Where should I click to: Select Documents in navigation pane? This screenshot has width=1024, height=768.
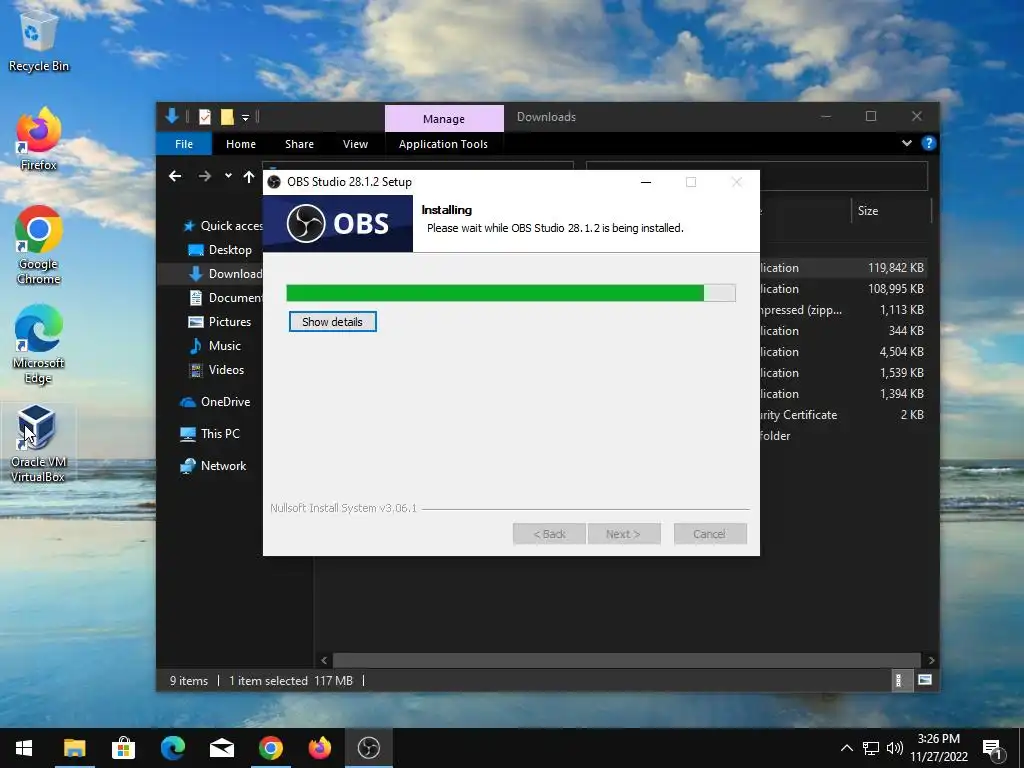(x=226, y=298)
